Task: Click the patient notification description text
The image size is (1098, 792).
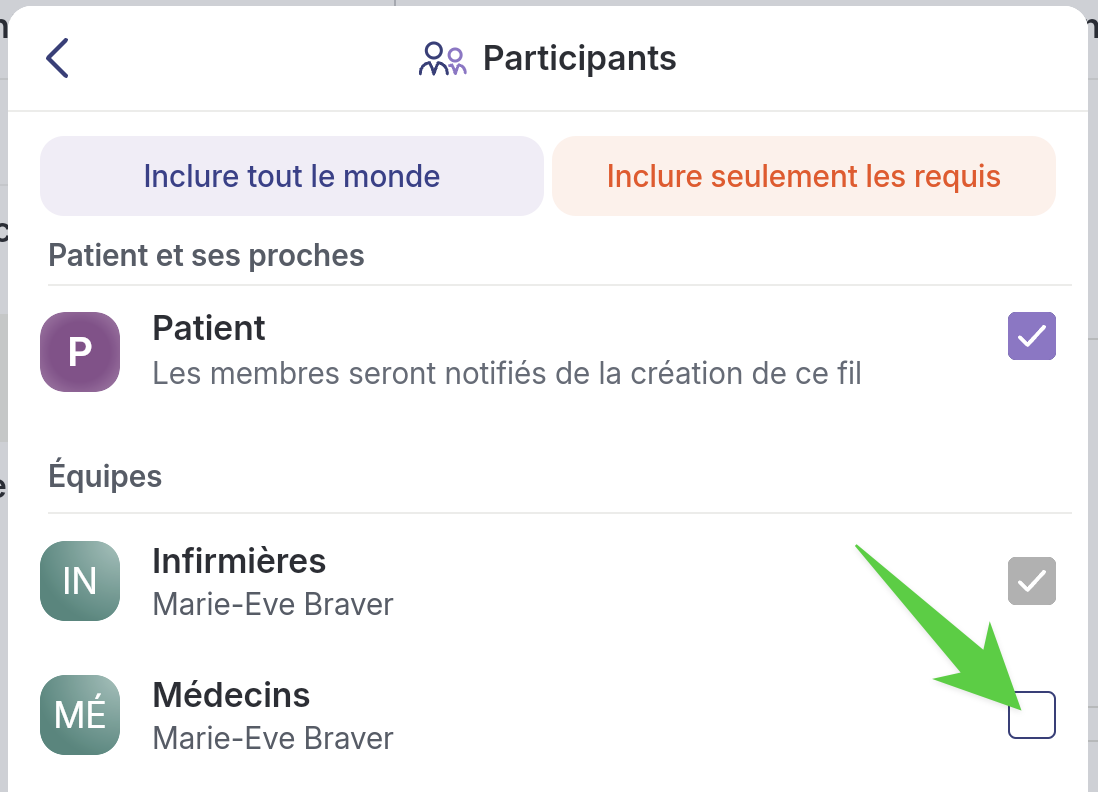Action: [507, 374]
